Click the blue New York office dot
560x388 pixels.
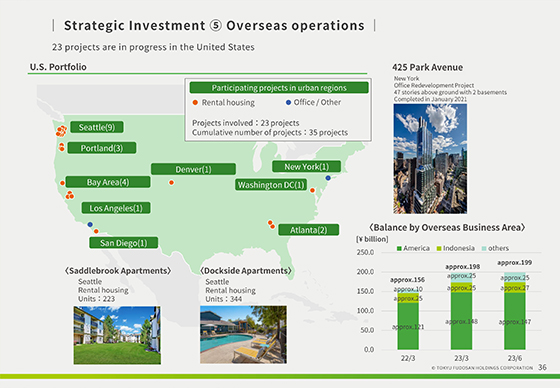pyautogui.click(x=328, y=178)
